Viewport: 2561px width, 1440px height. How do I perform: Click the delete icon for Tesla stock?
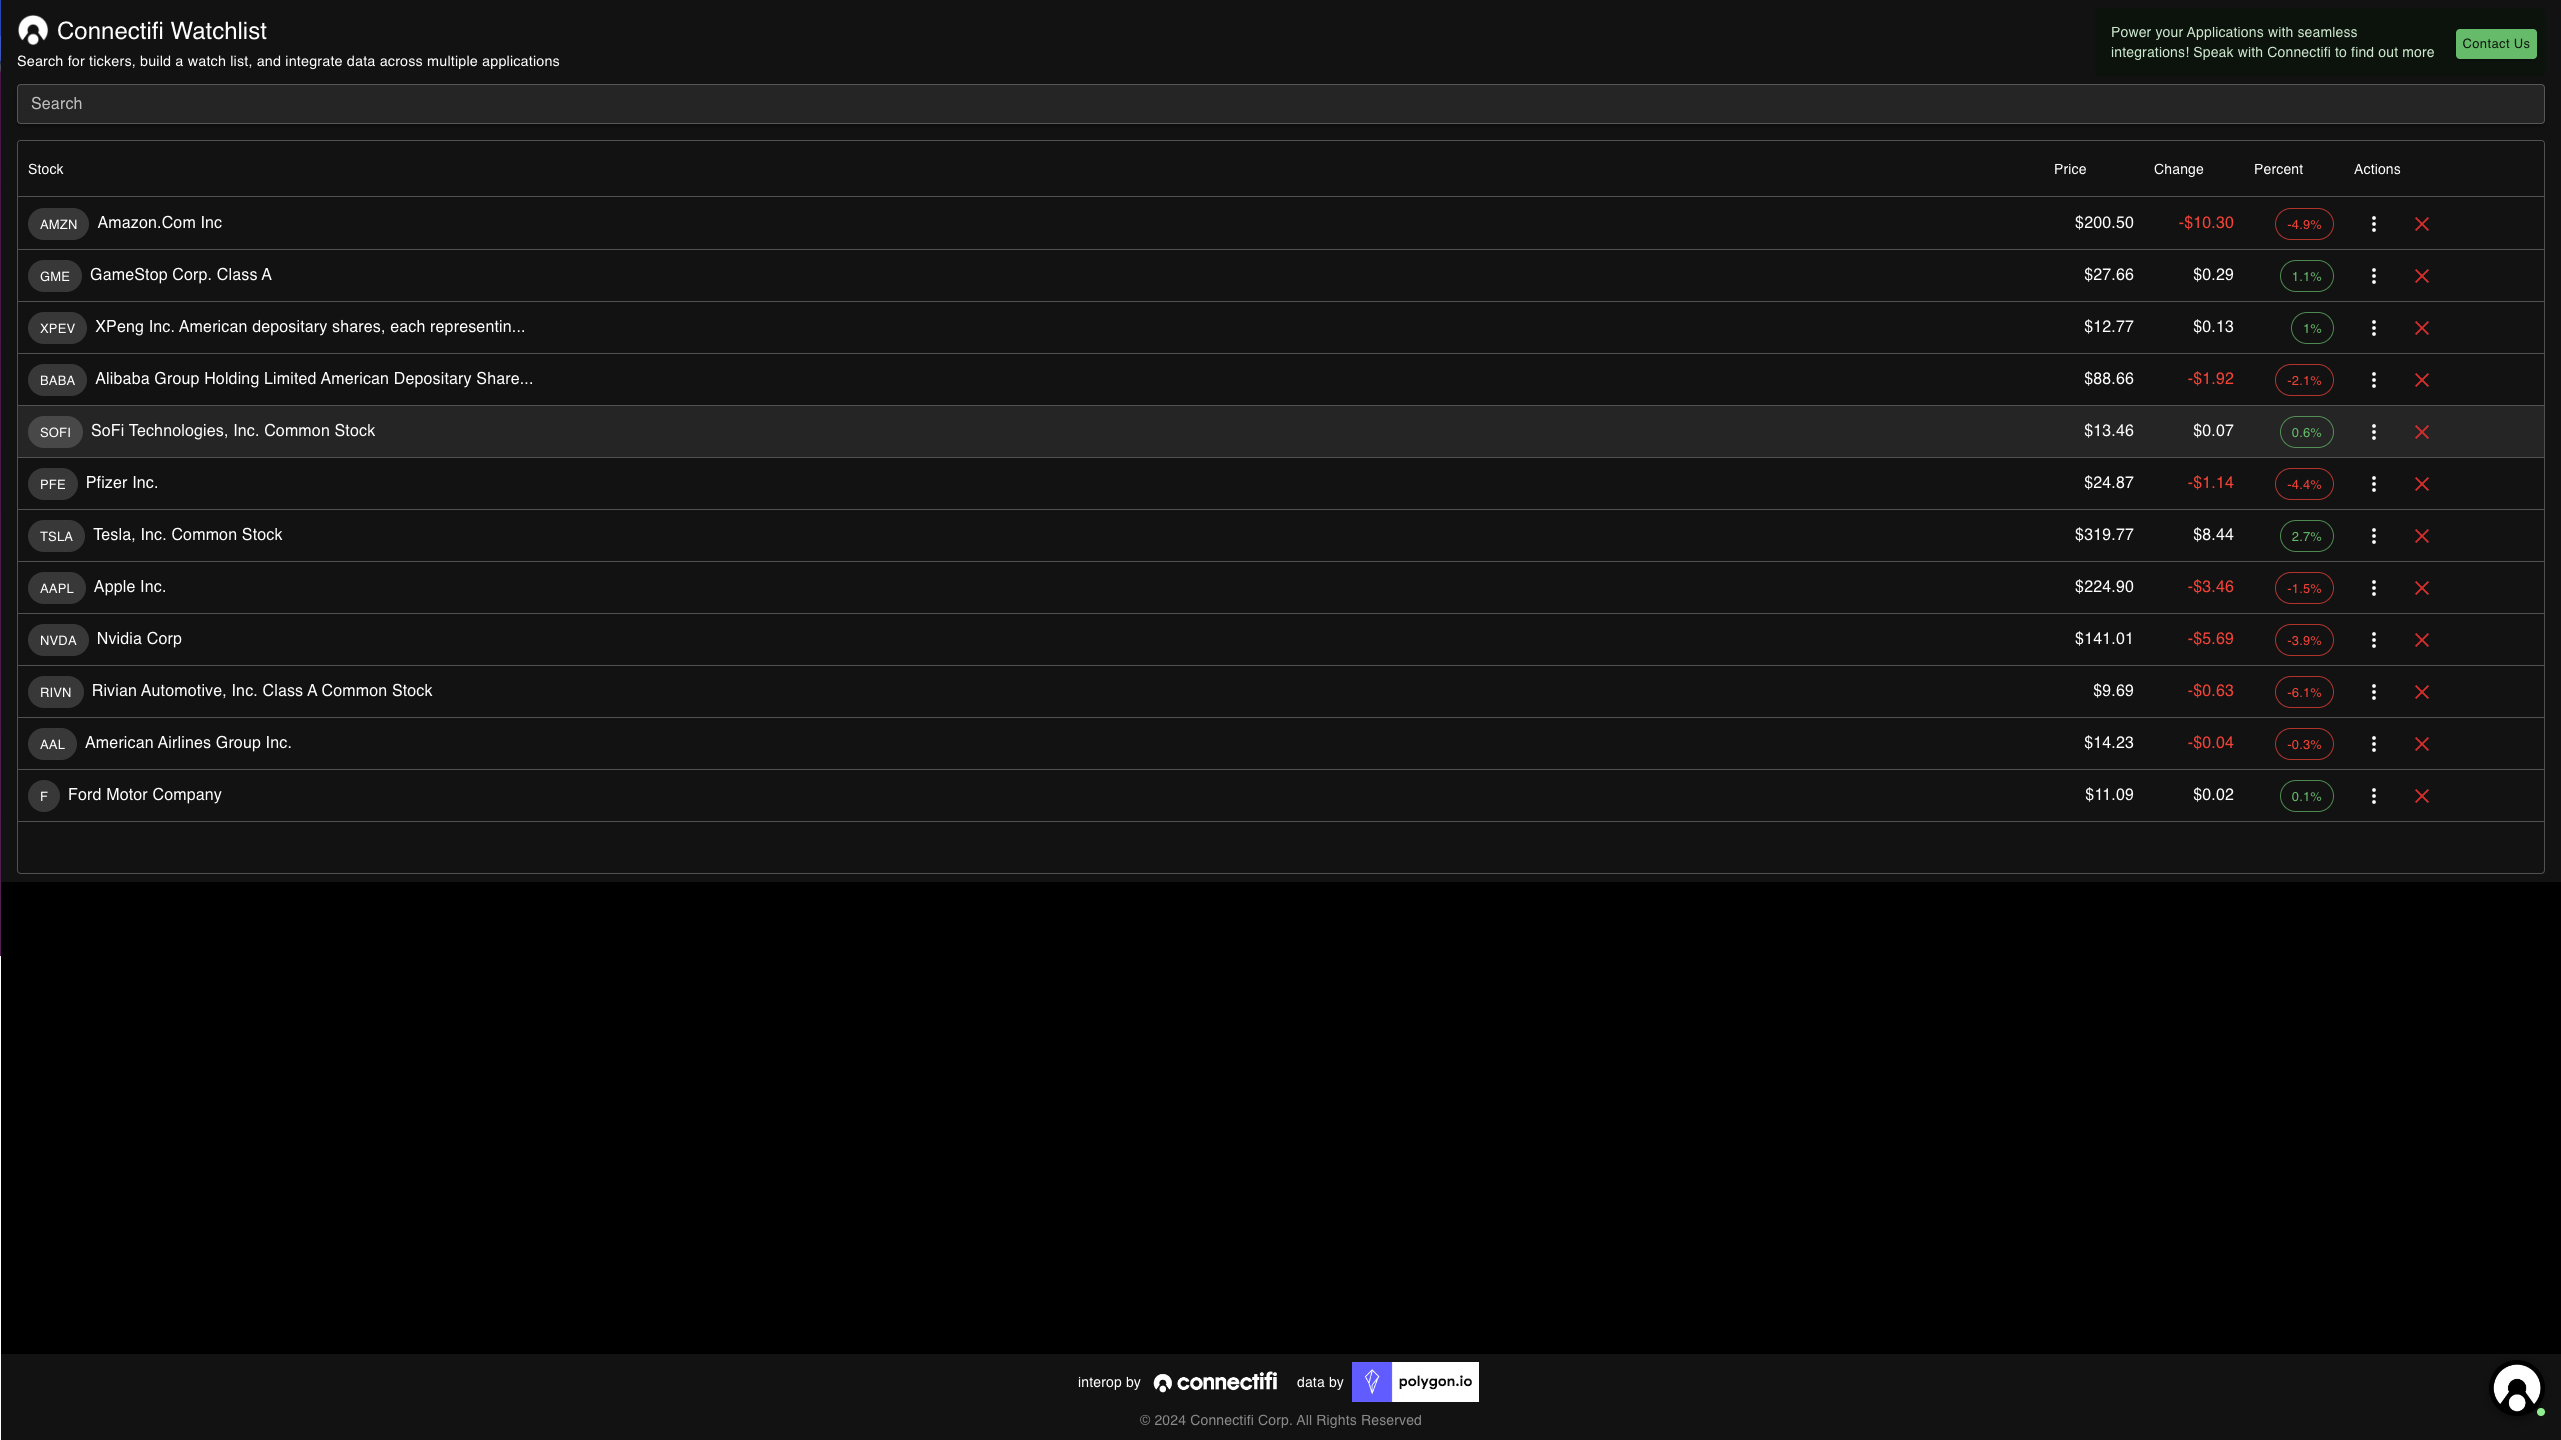click(2422, 535)
